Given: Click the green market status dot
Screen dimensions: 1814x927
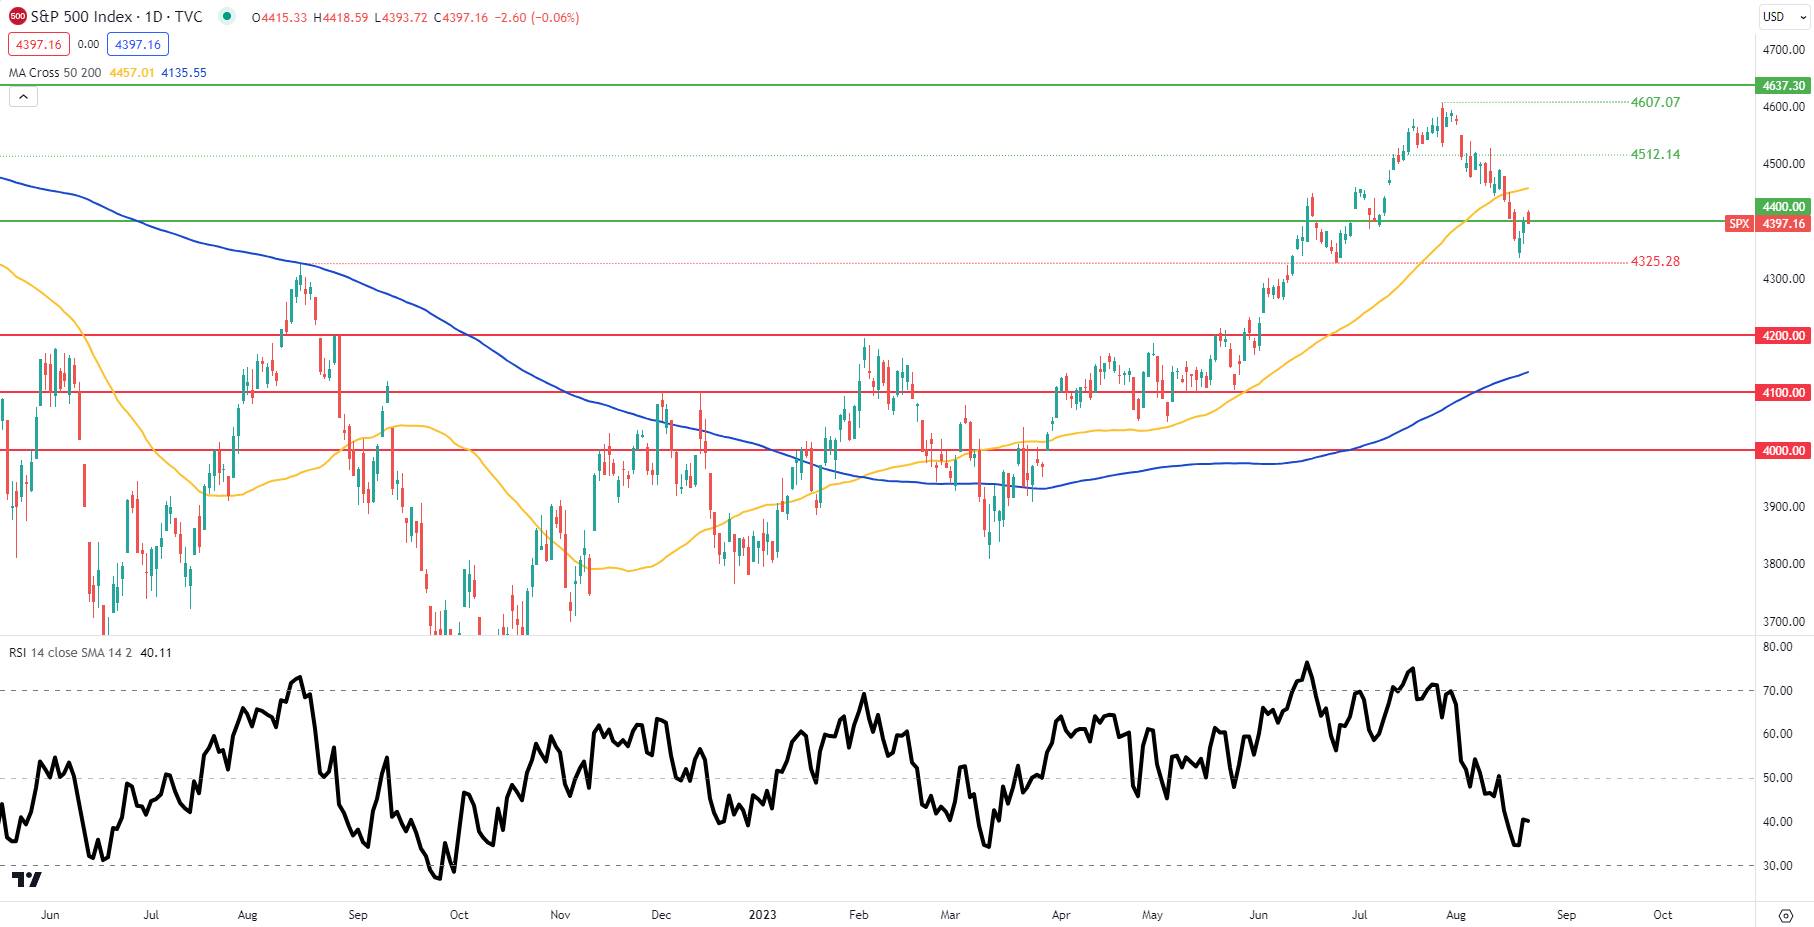Looking at the screenshot, I should pos(227,17).
